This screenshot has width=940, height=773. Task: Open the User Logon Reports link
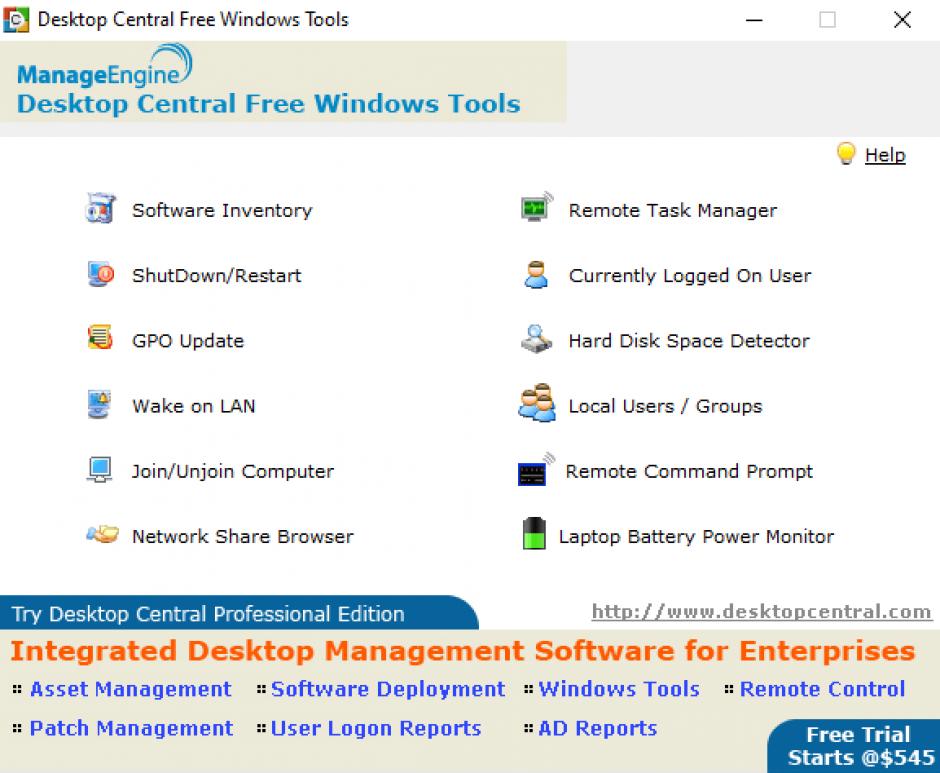376,728
